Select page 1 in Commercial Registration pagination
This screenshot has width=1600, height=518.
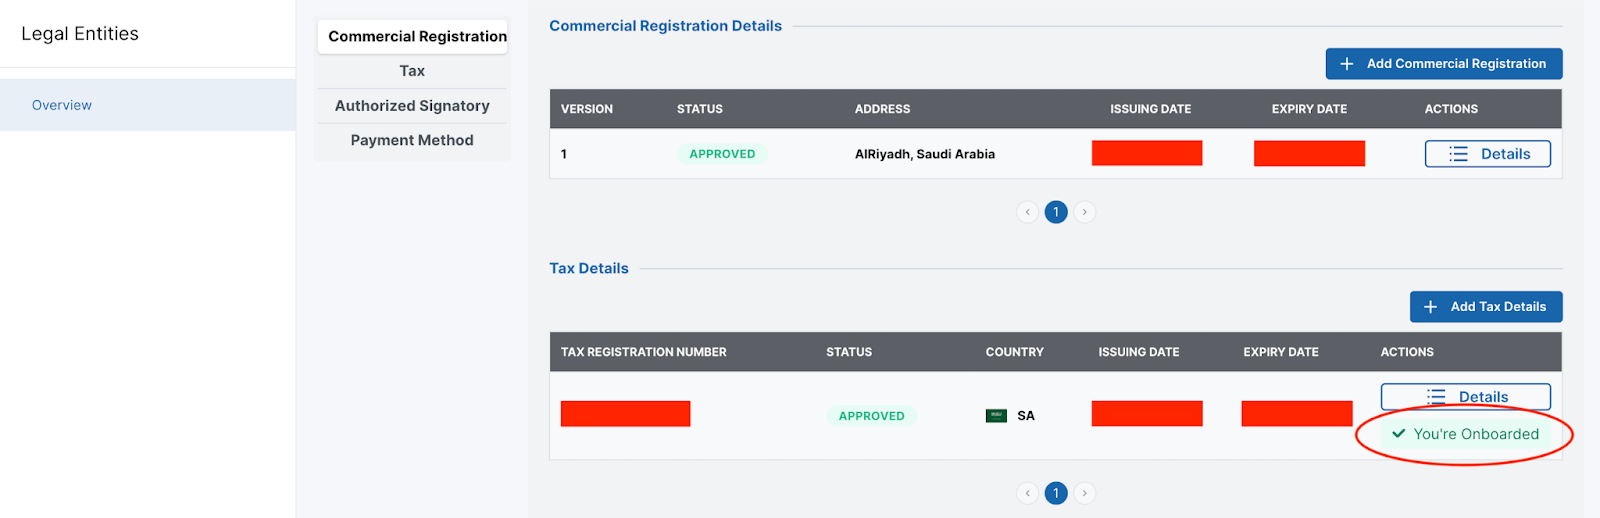[x=1056, y=212]
